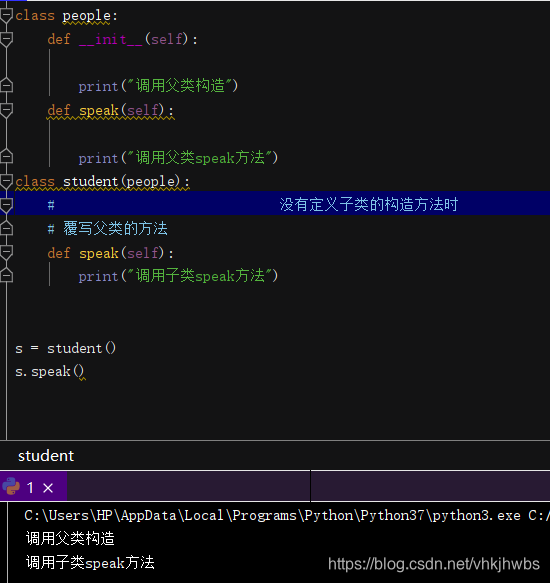Click console output 调用父类构造
The height and width of the screenshot is (583, 550).
click(70, 538)
